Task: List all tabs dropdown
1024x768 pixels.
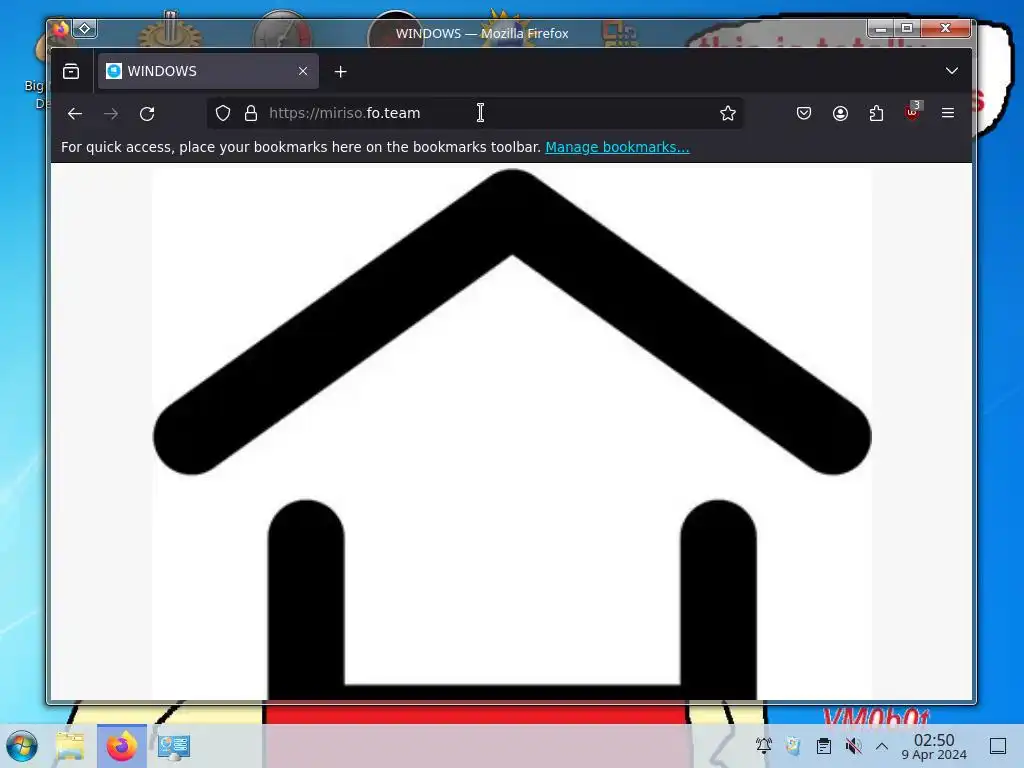Action: click(952, 71)
